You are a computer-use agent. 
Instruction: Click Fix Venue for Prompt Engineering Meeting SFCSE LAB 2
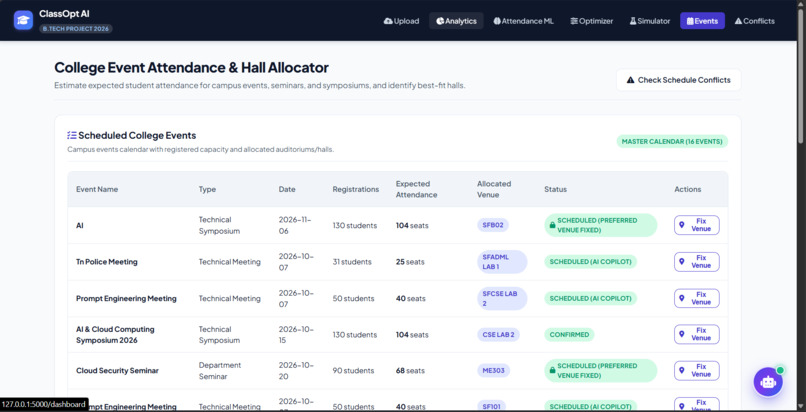point(697,298)
